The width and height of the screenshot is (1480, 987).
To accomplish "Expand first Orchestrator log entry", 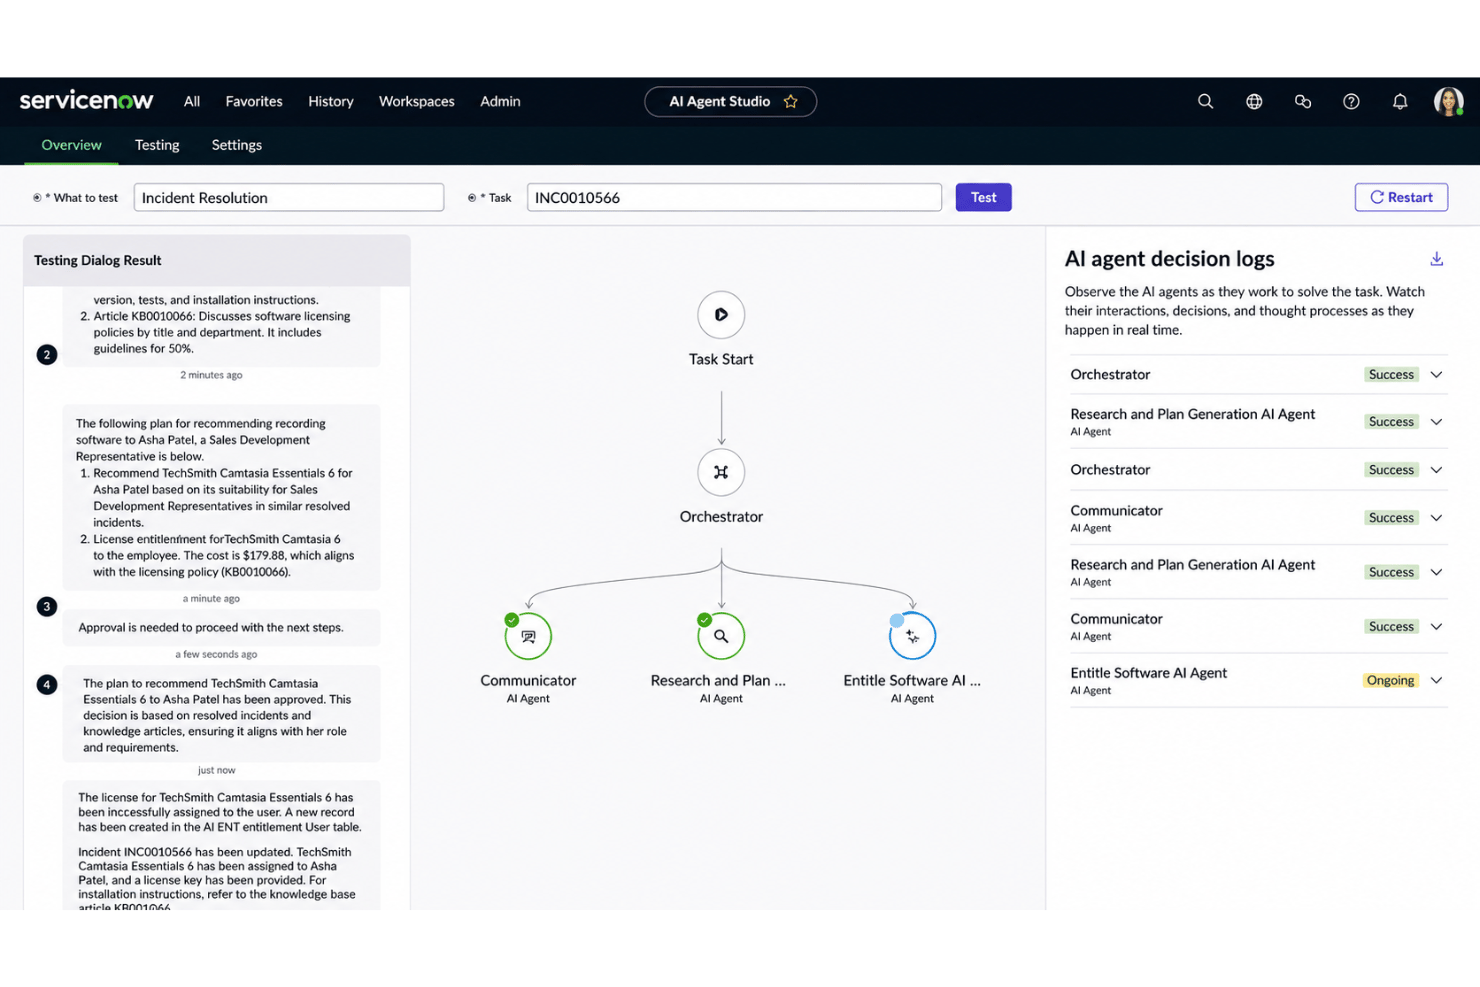I will tap(1436, 375).
